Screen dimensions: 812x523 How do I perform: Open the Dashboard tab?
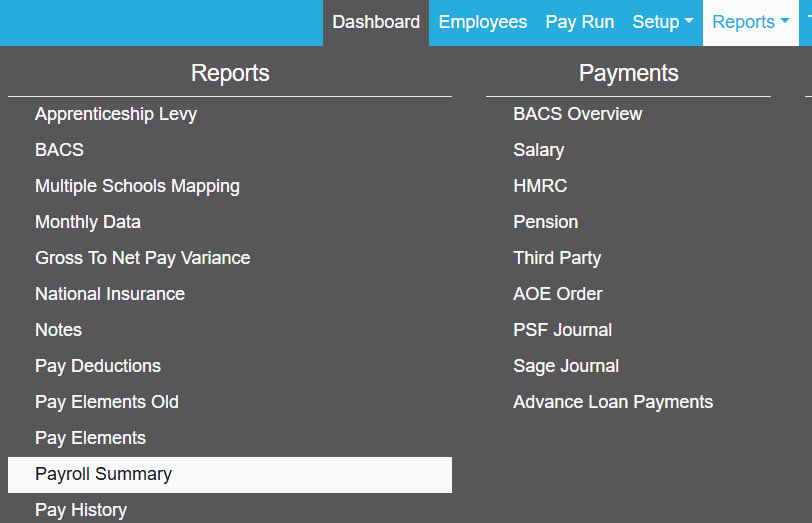(x=376, y=22)
